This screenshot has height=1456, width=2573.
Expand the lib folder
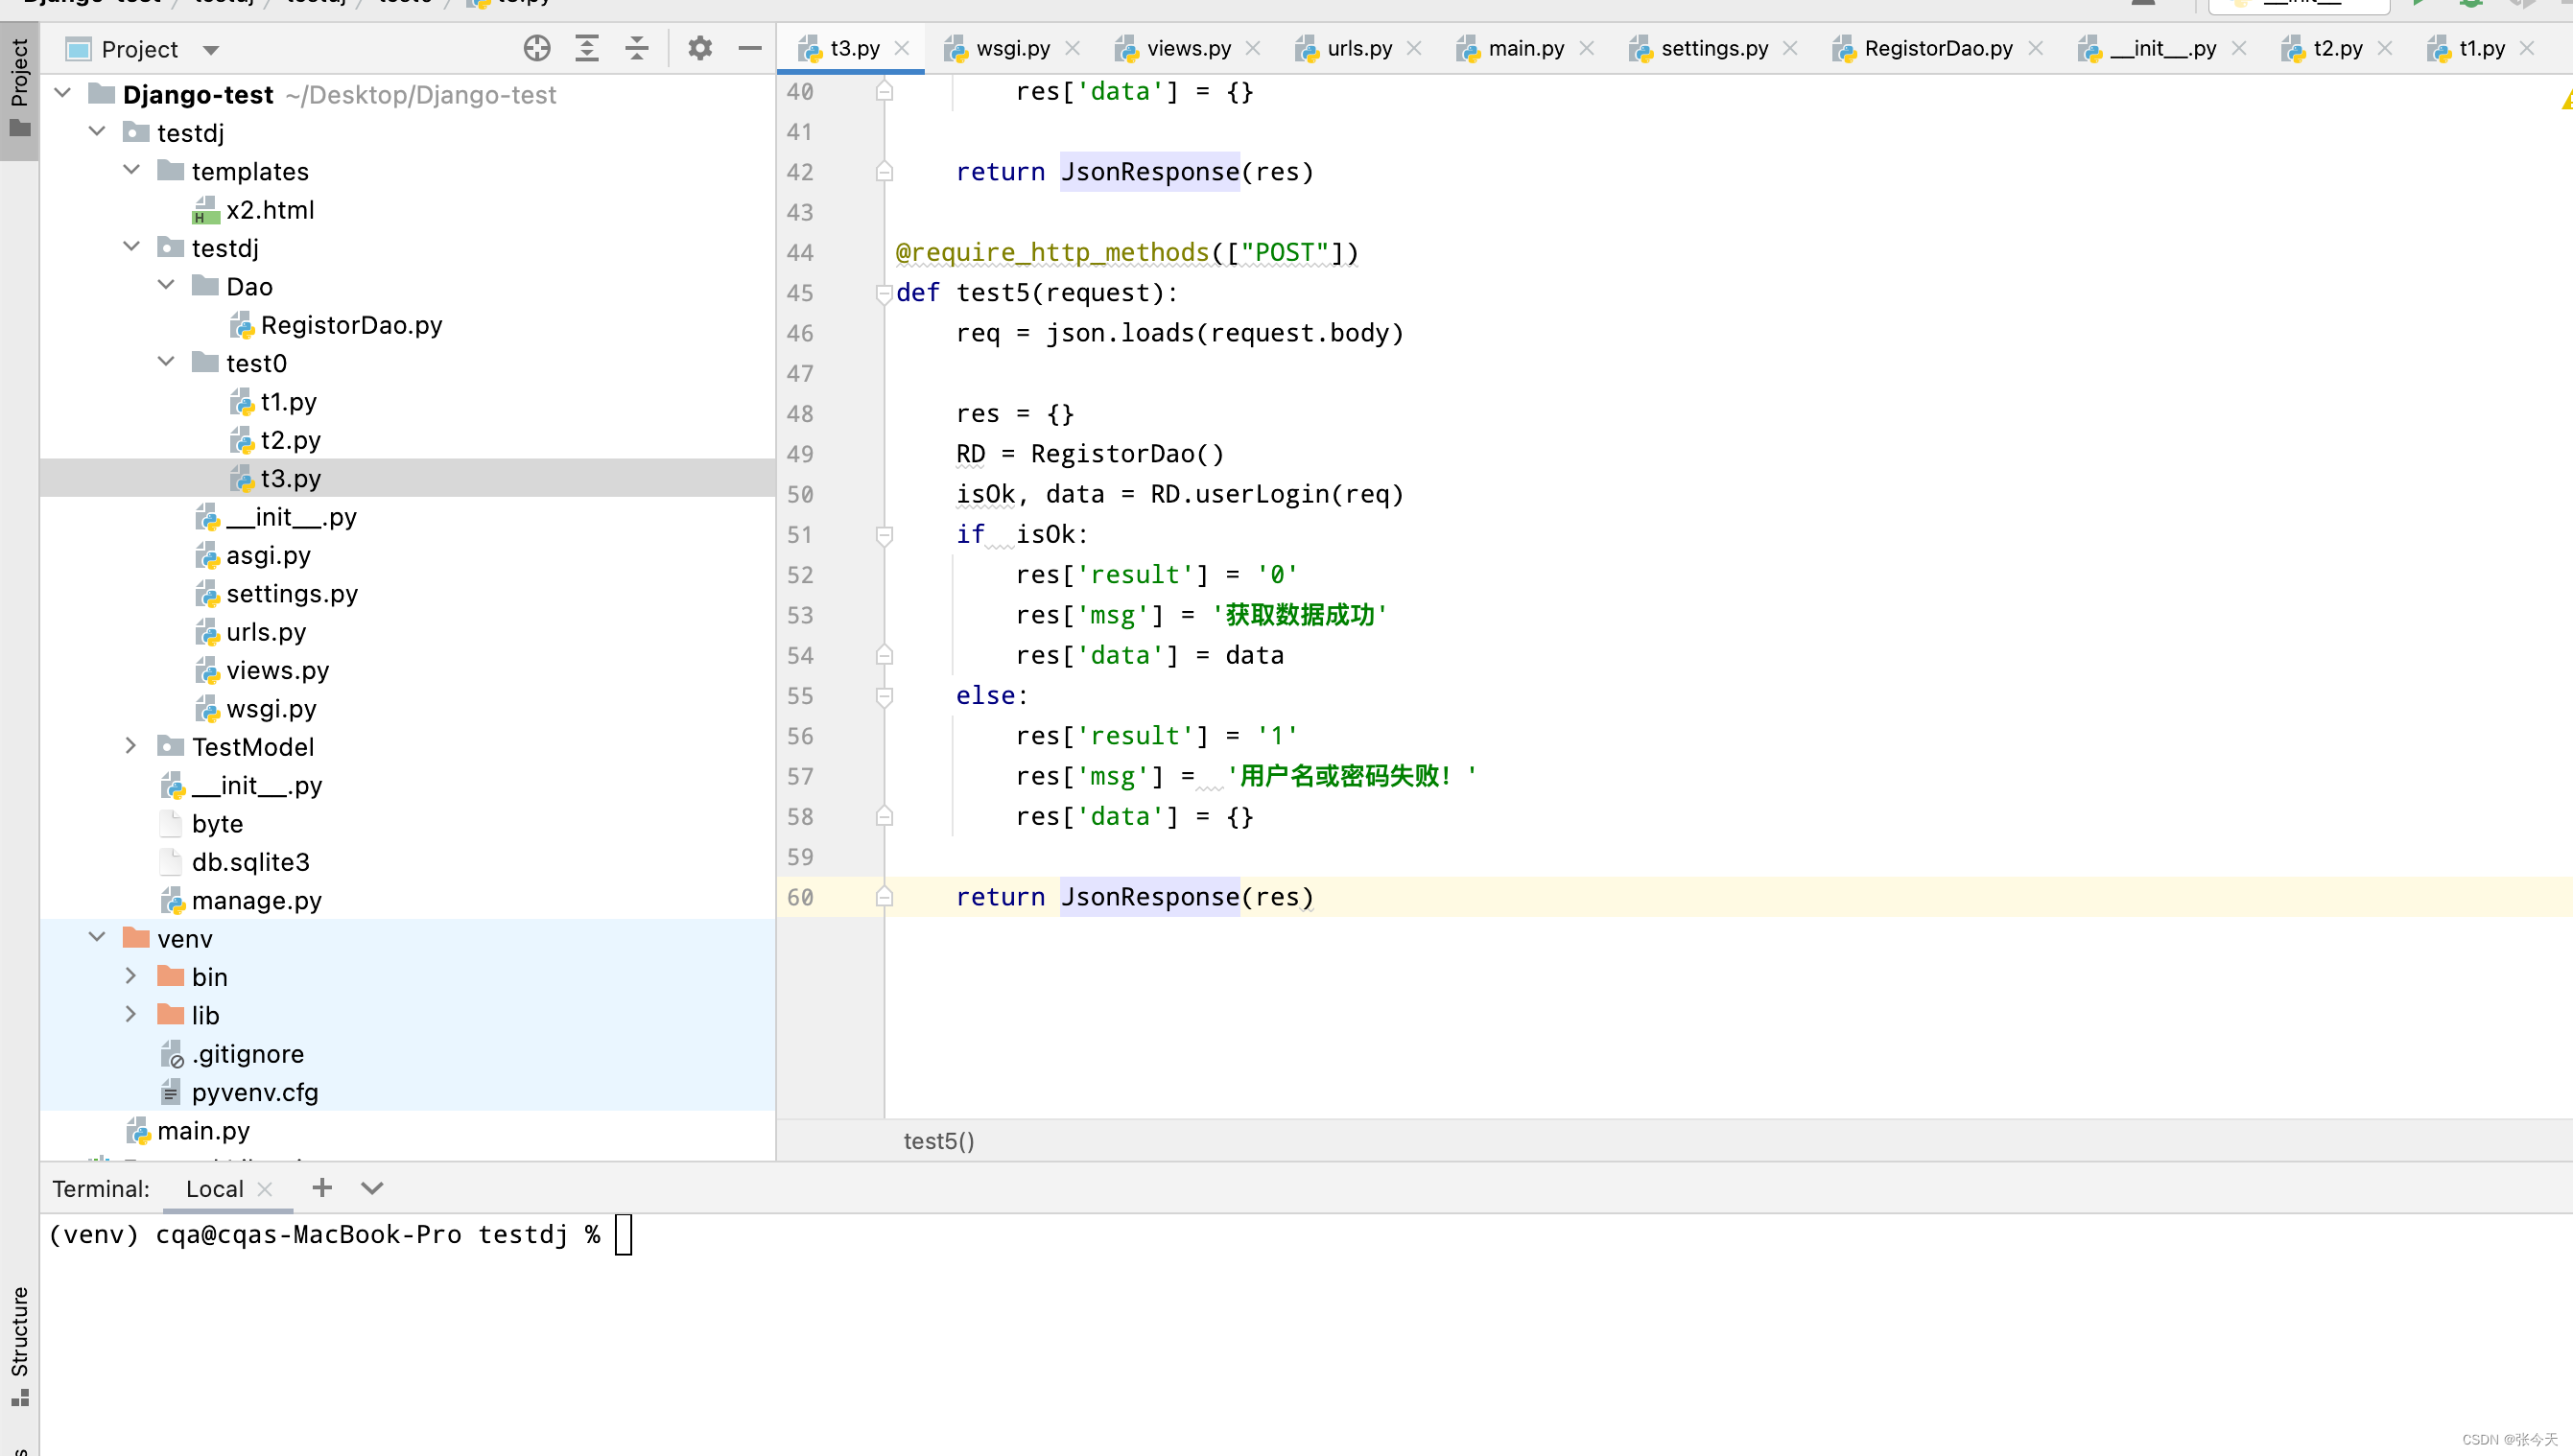point(131,1014)
